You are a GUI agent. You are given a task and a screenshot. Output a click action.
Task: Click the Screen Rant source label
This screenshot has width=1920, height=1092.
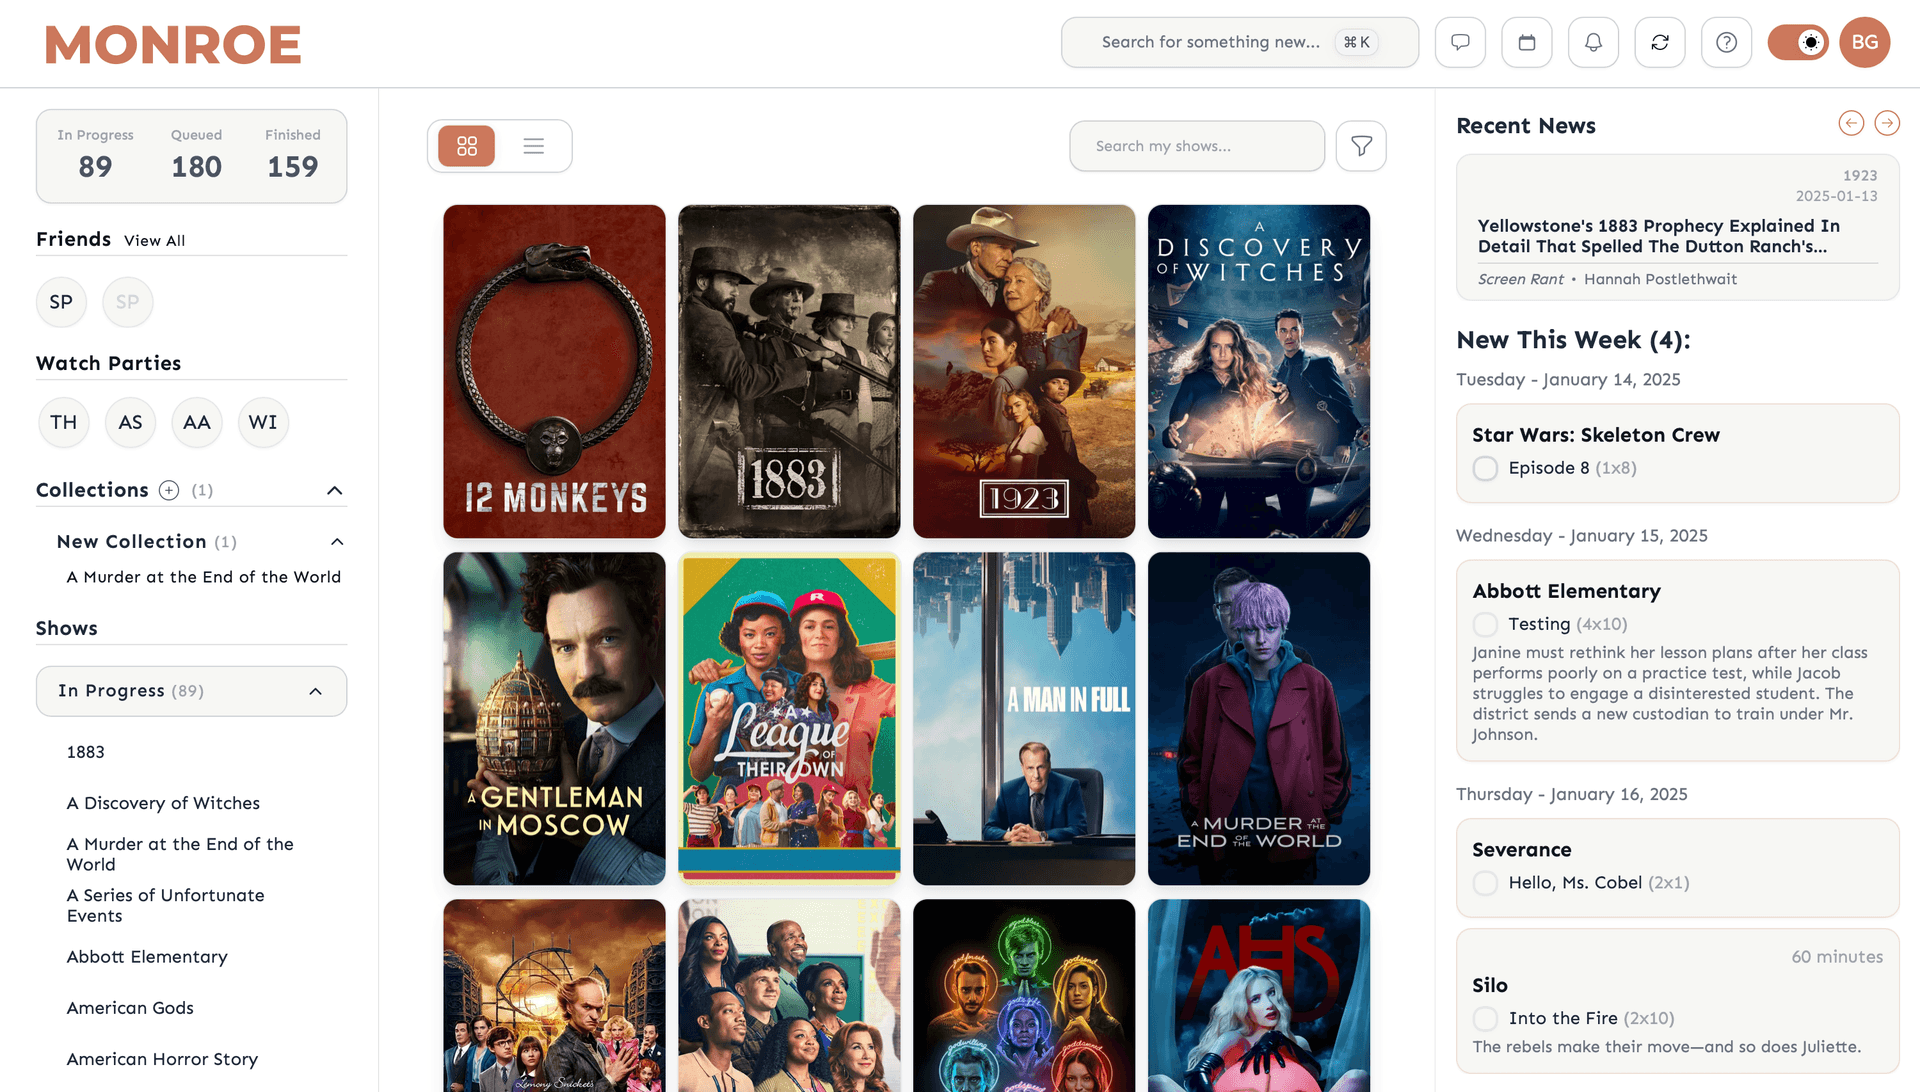(x=1520, y=280)
